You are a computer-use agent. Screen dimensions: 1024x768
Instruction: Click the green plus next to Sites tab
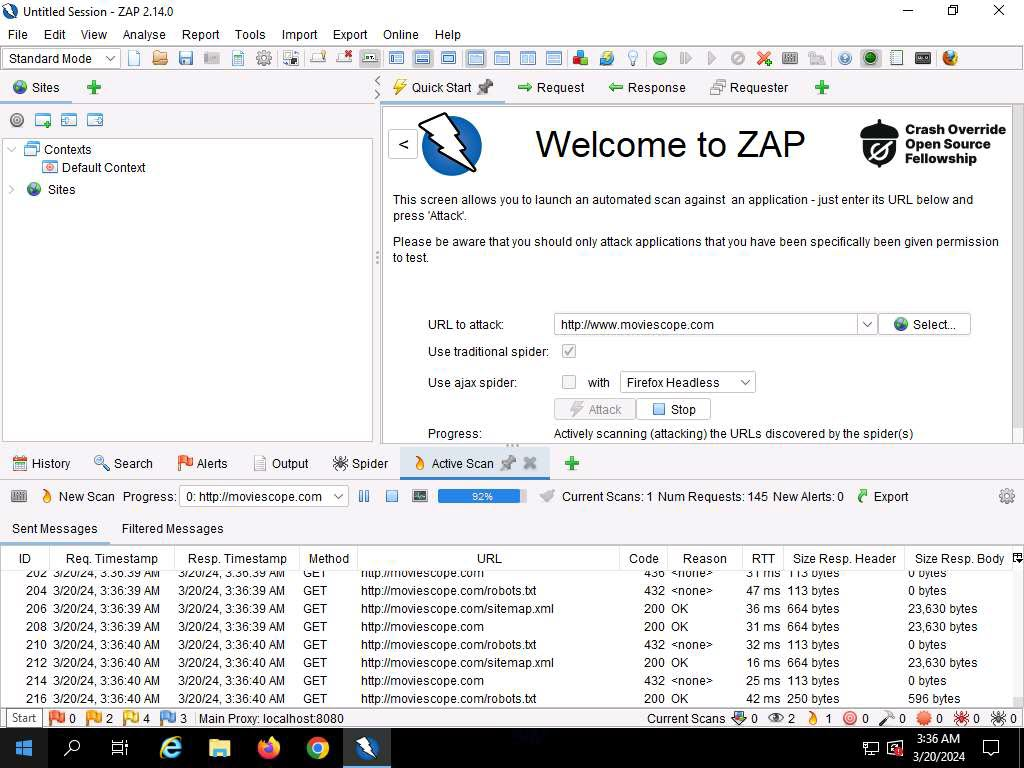click(94, 87)
